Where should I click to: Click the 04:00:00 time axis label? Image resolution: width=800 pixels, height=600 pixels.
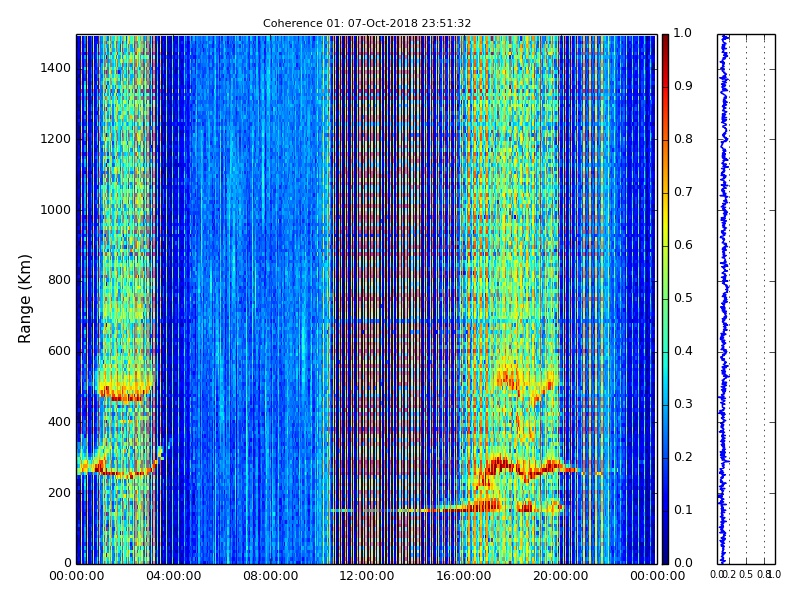pyautogui.click(x=173, y=577)
